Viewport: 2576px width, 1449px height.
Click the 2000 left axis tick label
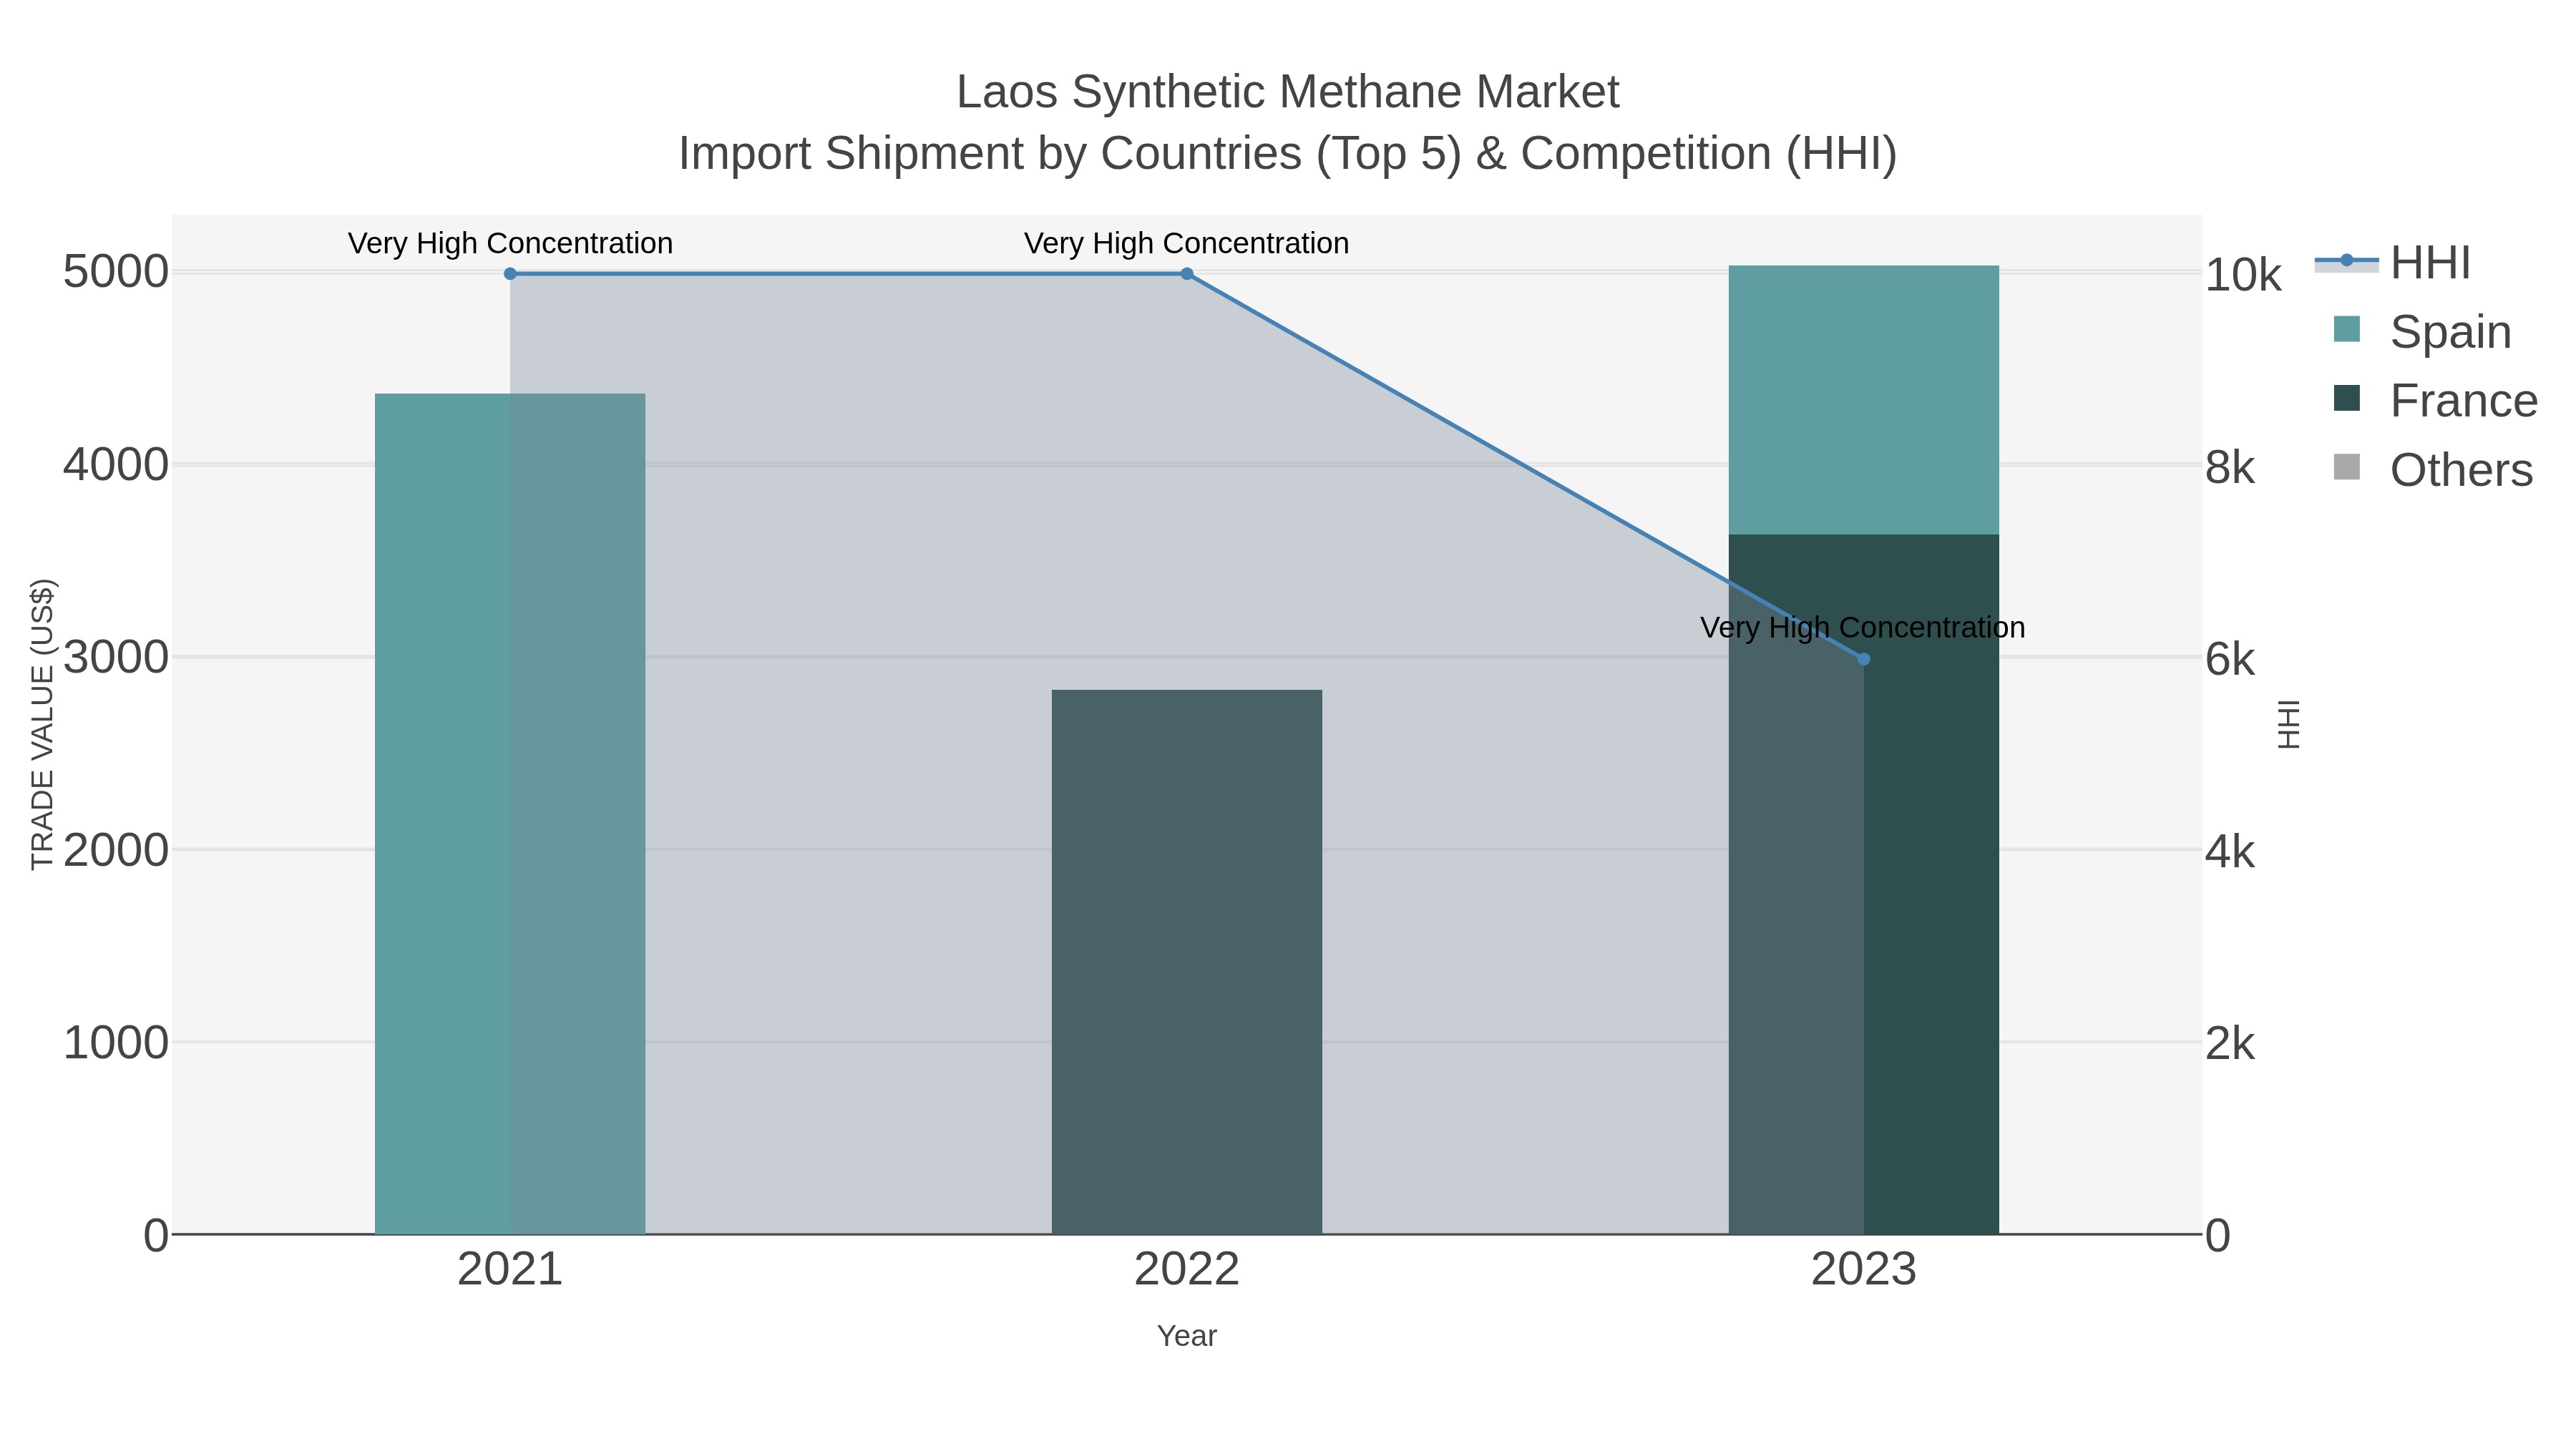(x=116, y=850)
